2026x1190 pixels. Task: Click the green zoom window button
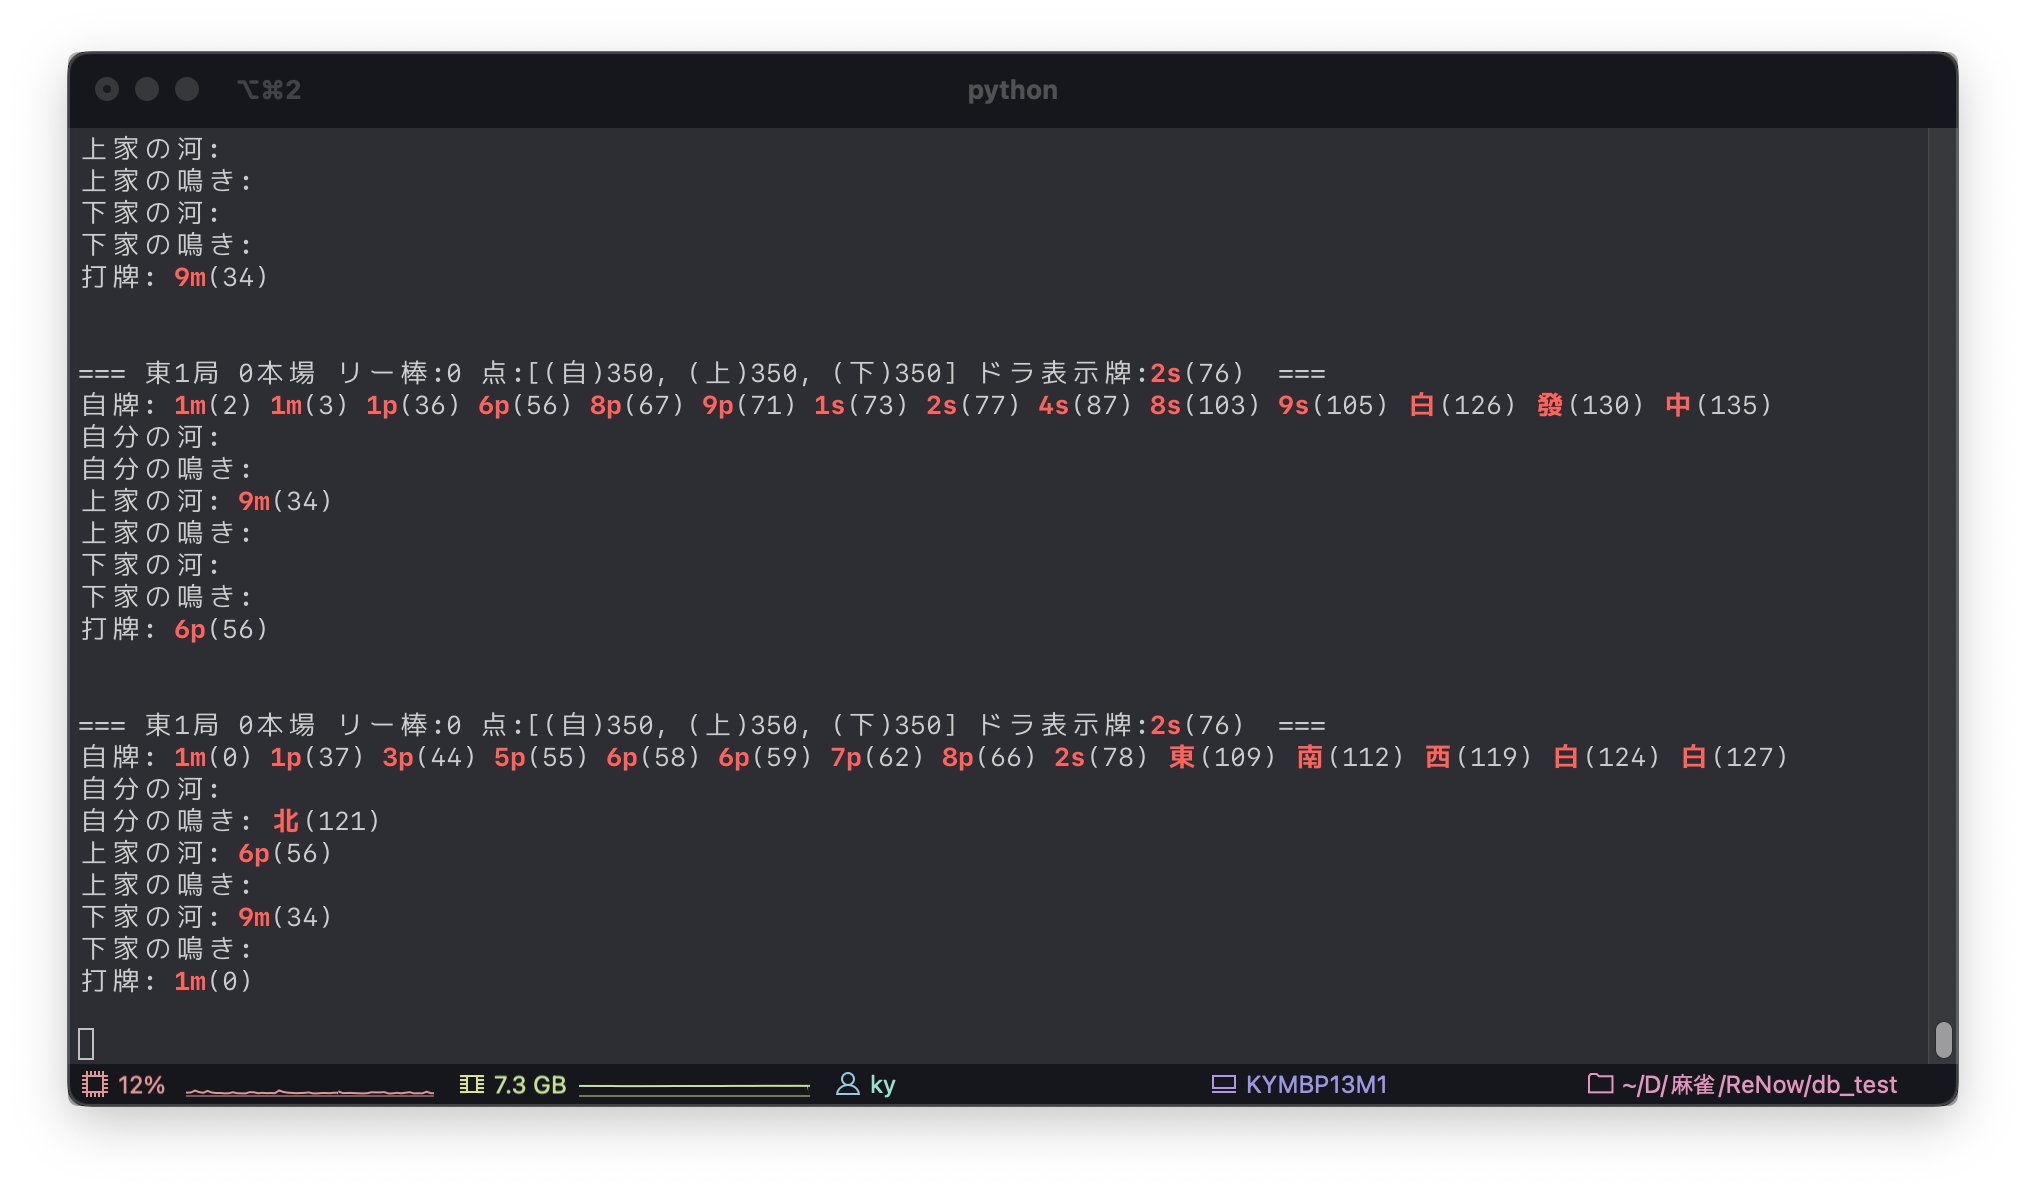coord(187,89)
